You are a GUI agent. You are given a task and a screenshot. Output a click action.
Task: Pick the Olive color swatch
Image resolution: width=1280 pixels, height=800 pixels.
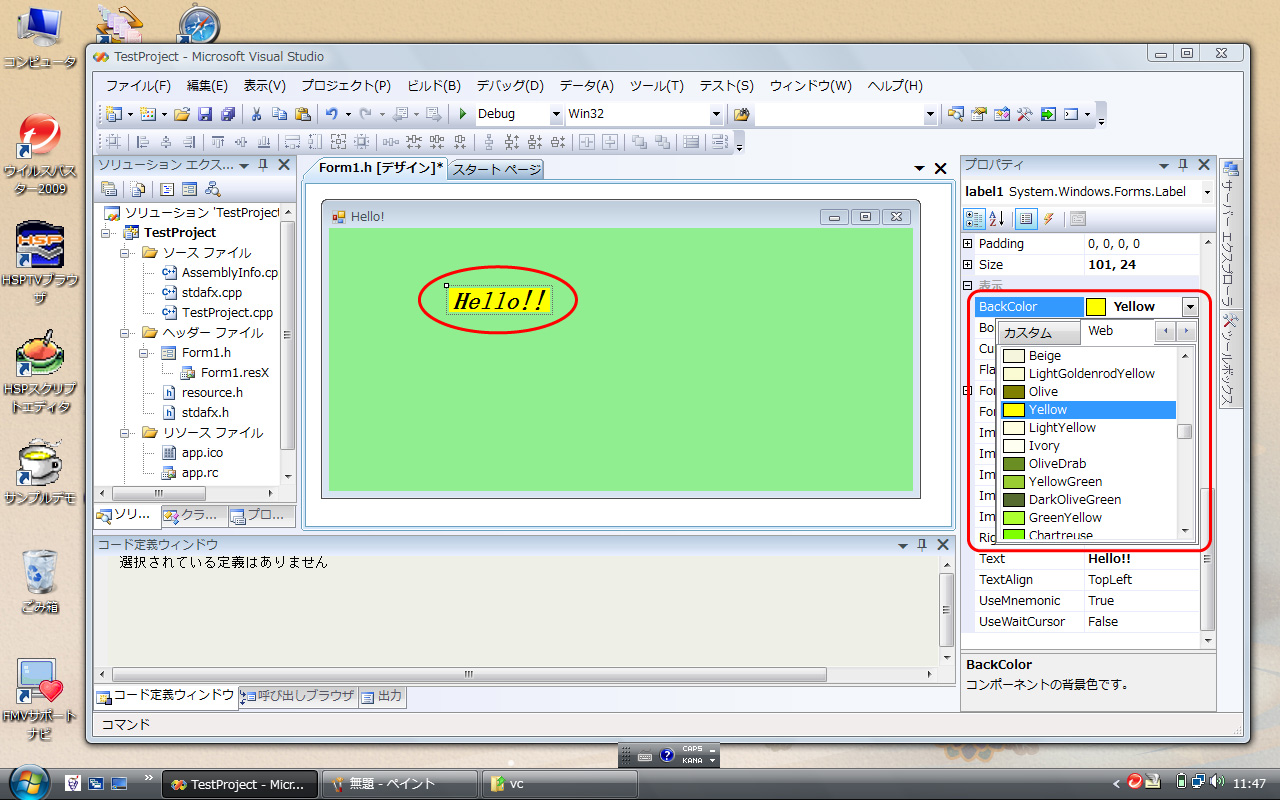pos(1014,392)
